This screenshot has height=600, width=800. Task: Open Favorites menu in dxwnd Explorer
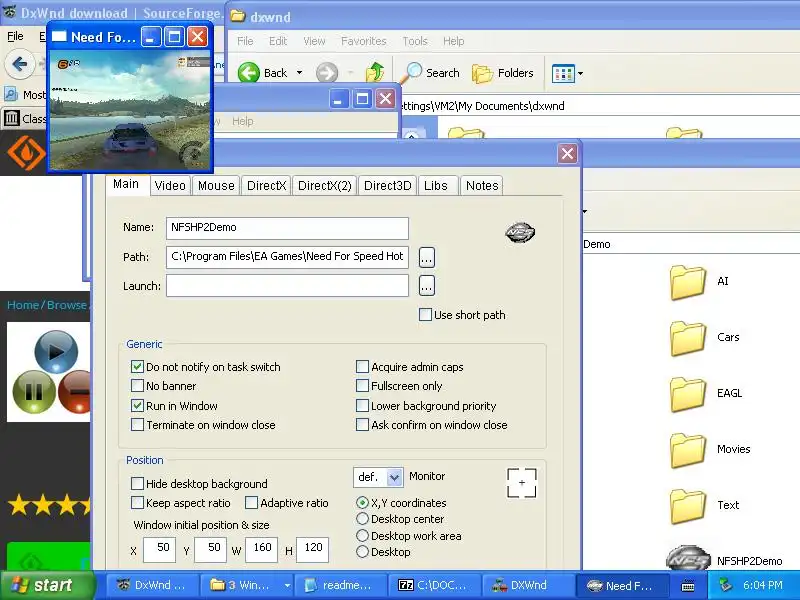(x=363, y=41)
